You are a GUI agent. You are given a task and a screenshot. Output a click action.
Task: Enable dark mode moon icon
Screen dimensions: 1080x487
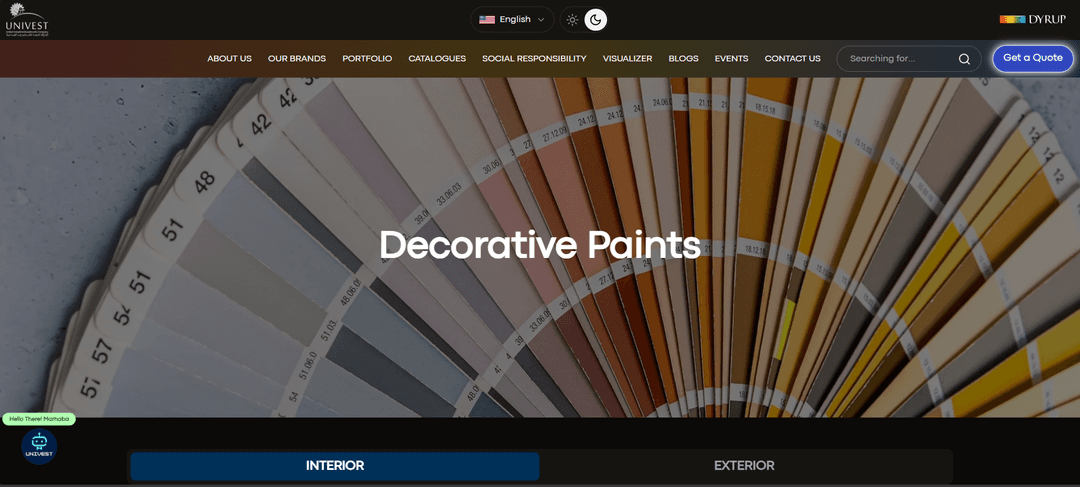pyautogui.click(x=595, y=19)
